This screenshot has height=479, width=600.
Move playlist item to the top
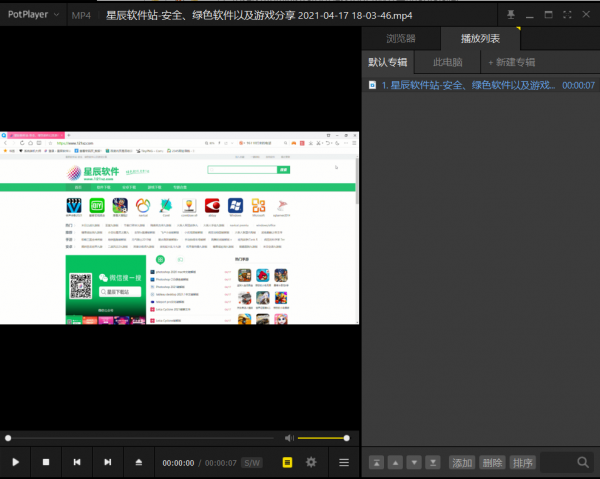(x=377, y=463)
